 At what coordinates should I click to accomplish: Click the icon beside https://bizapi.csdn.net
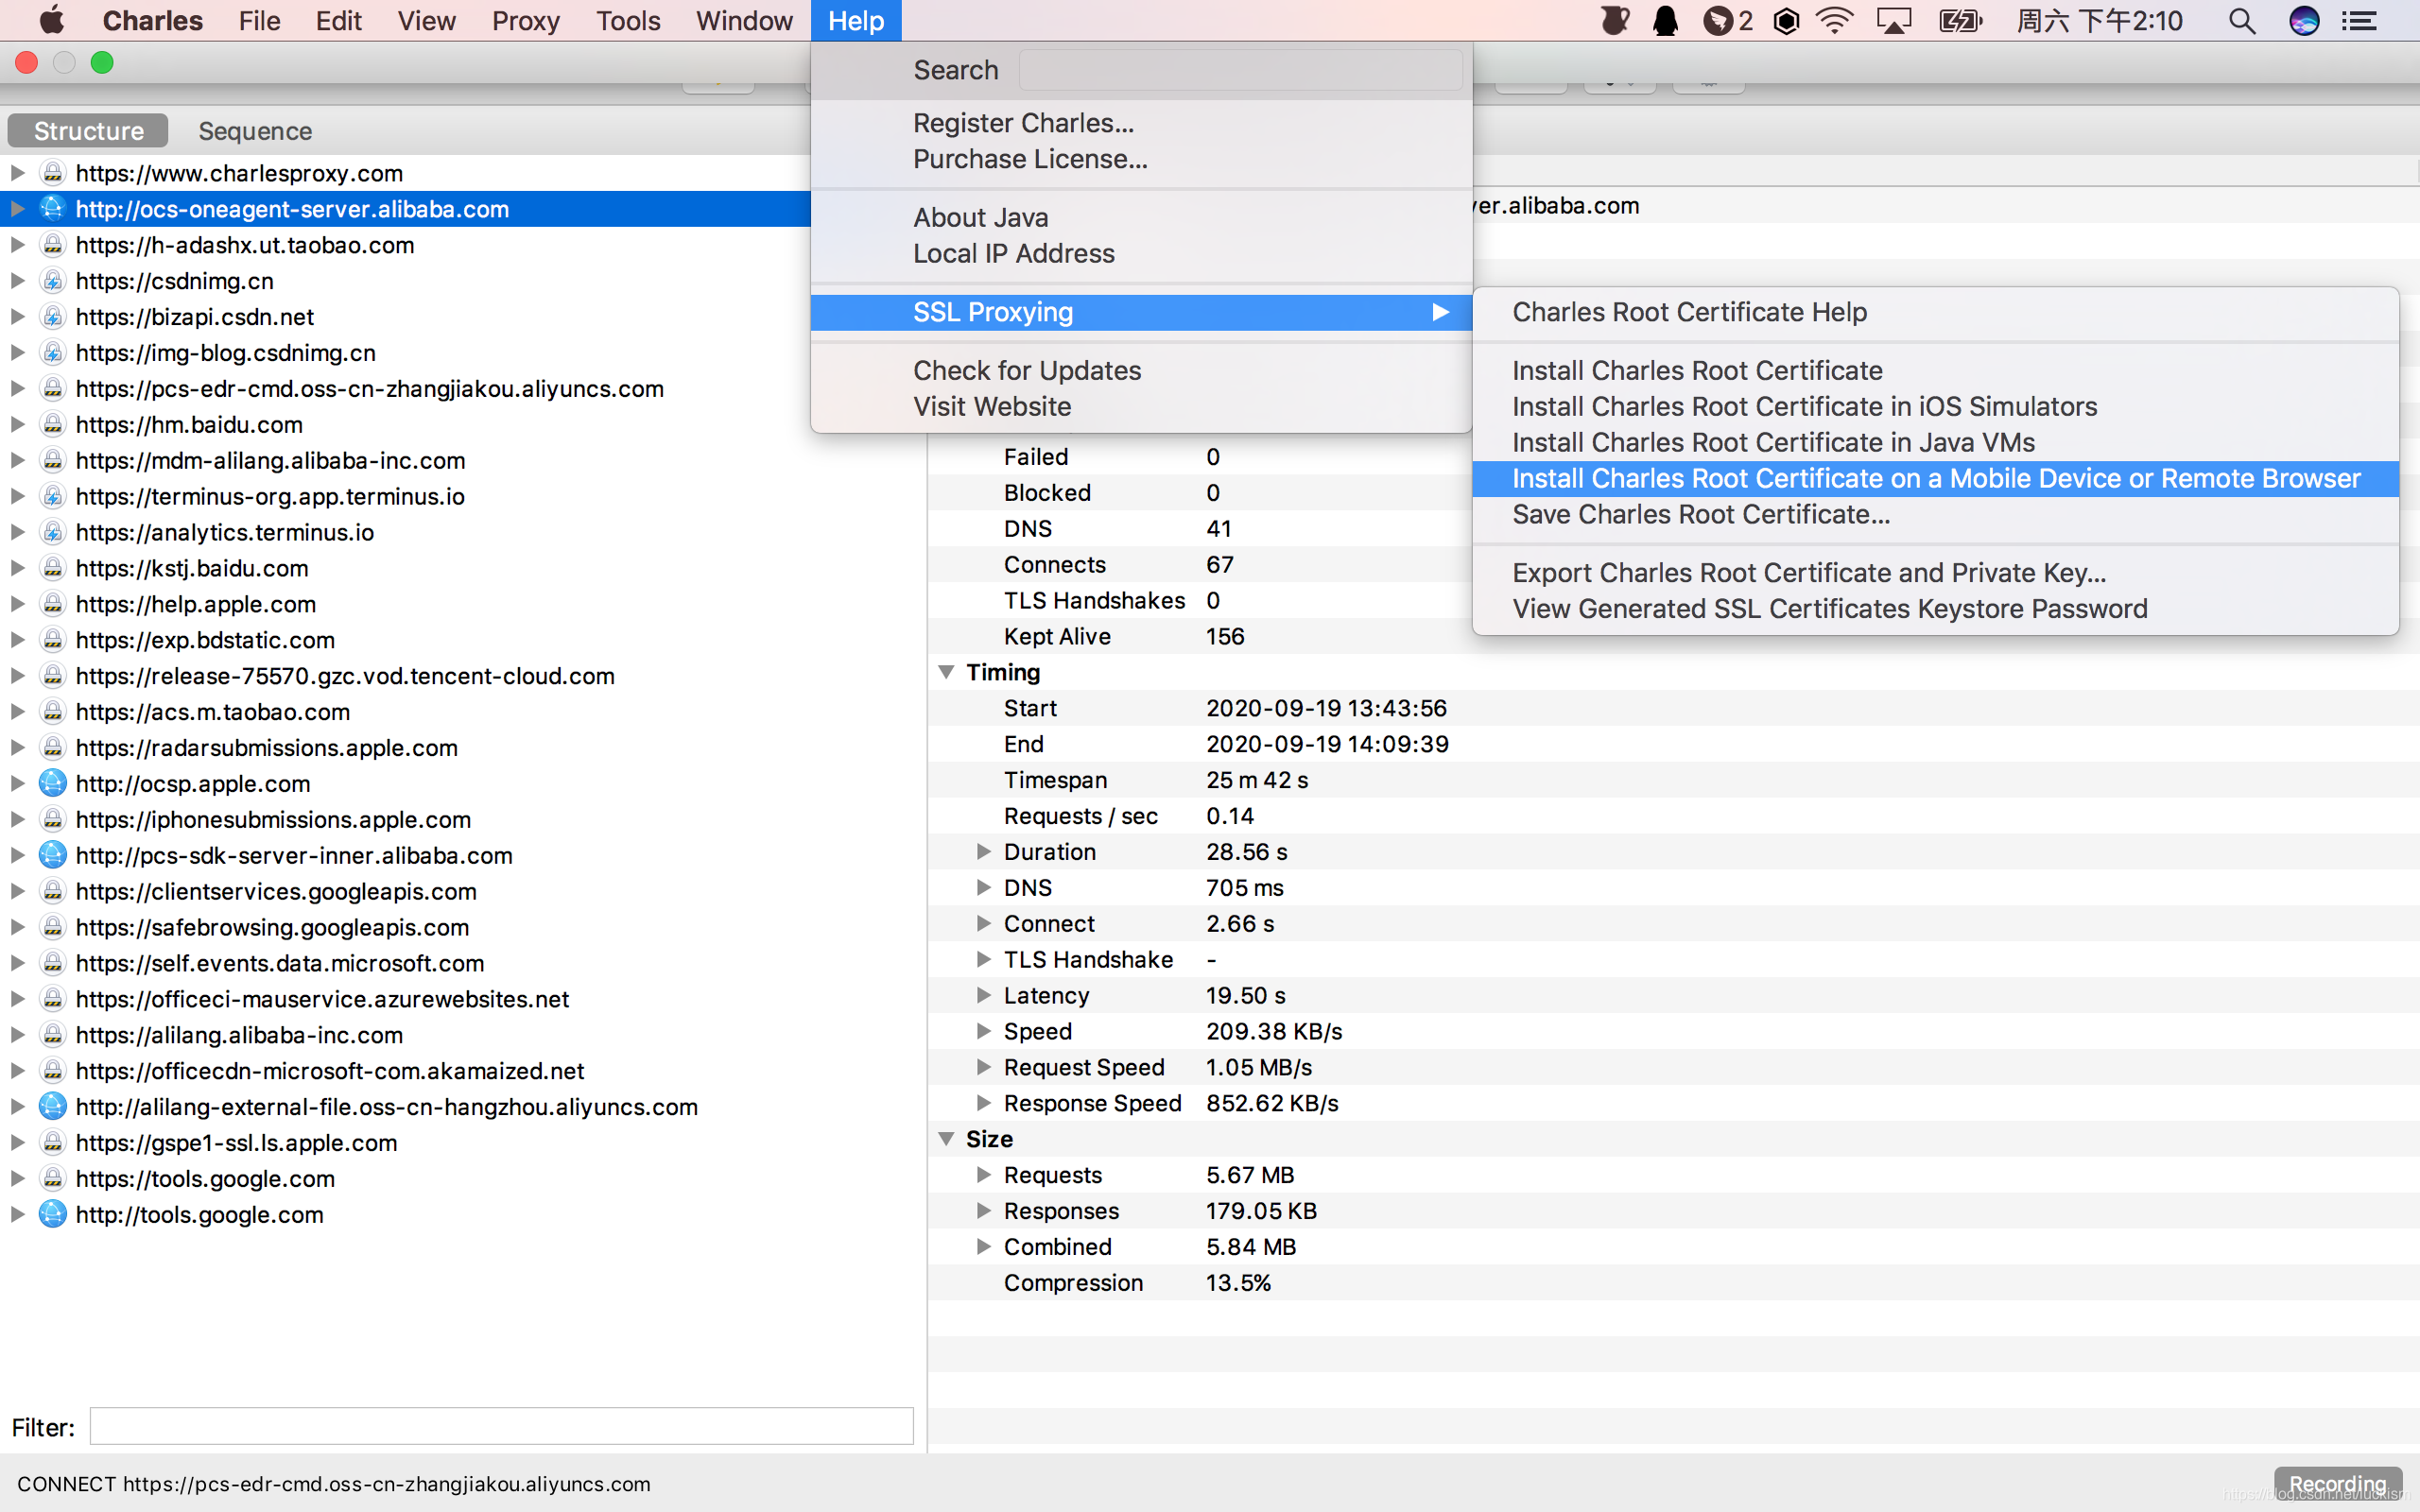[53, 317]
